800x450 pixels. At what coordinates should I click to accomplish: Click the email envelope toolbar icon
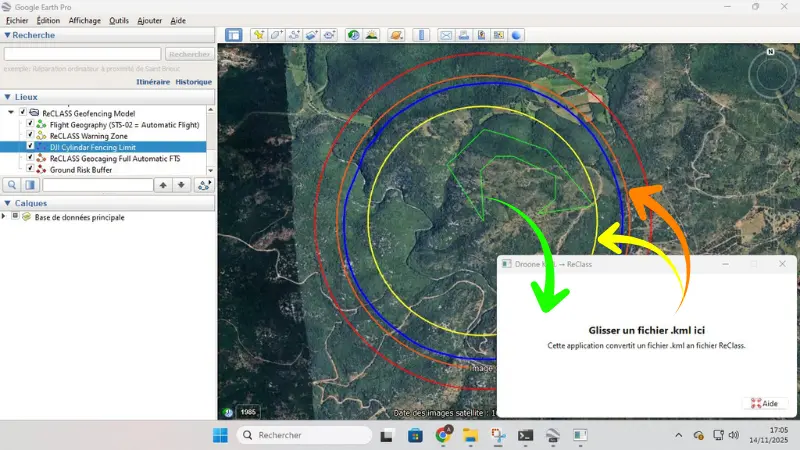pyautogui.click(x=447, y=35)
